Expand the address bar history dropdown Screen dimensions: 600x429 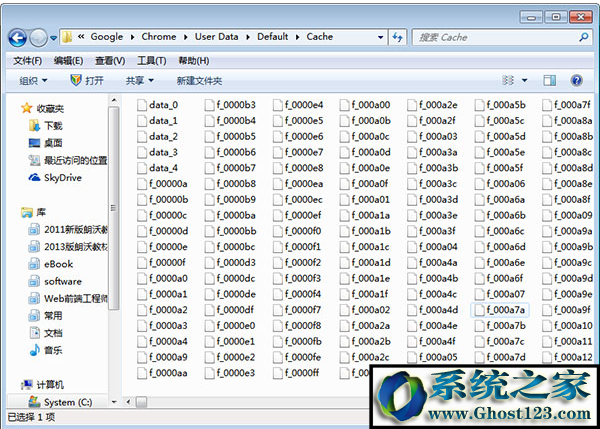pos(380,37)
